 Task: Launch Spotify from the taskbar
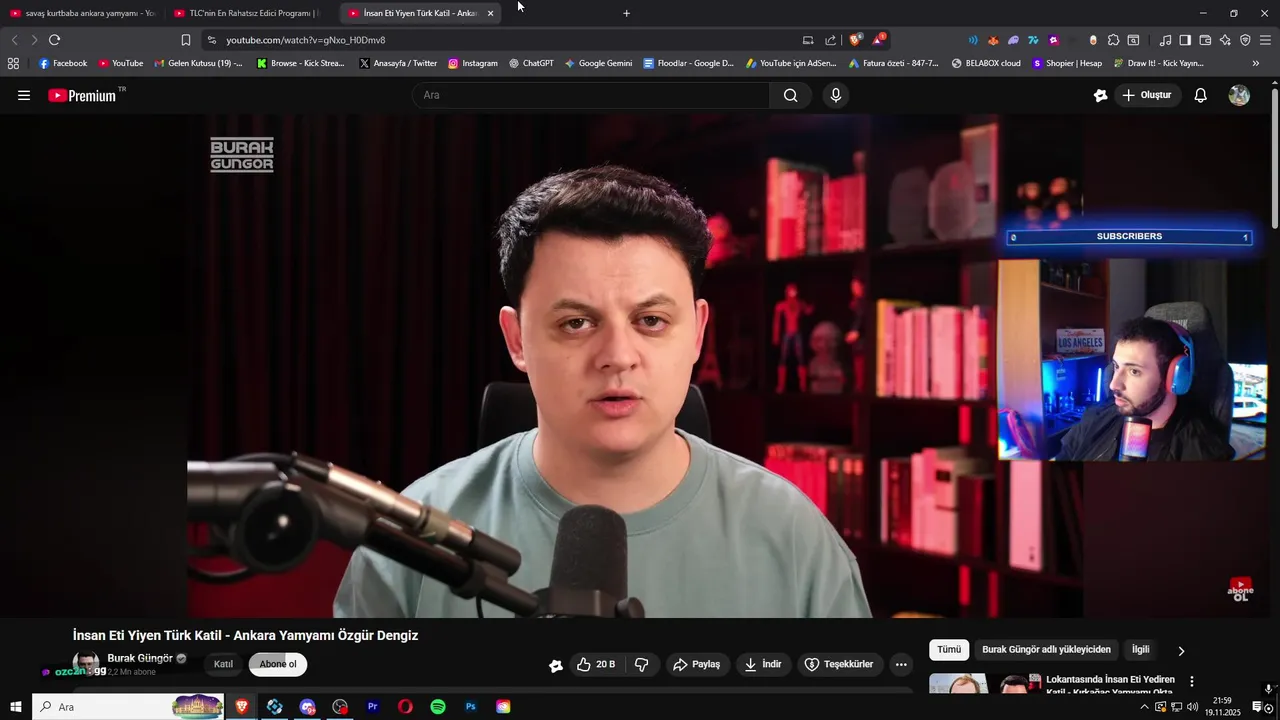coord(438,707)
